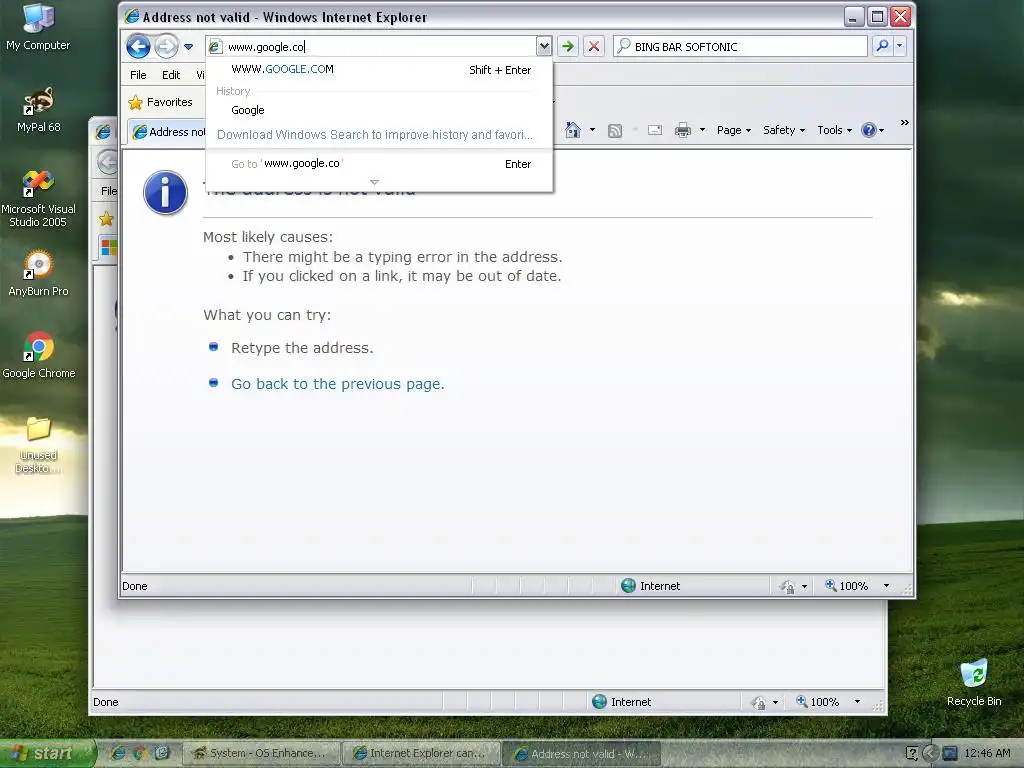Click Address not valid taskbar button
This screenshot has height=768, width=1024.
582,754
